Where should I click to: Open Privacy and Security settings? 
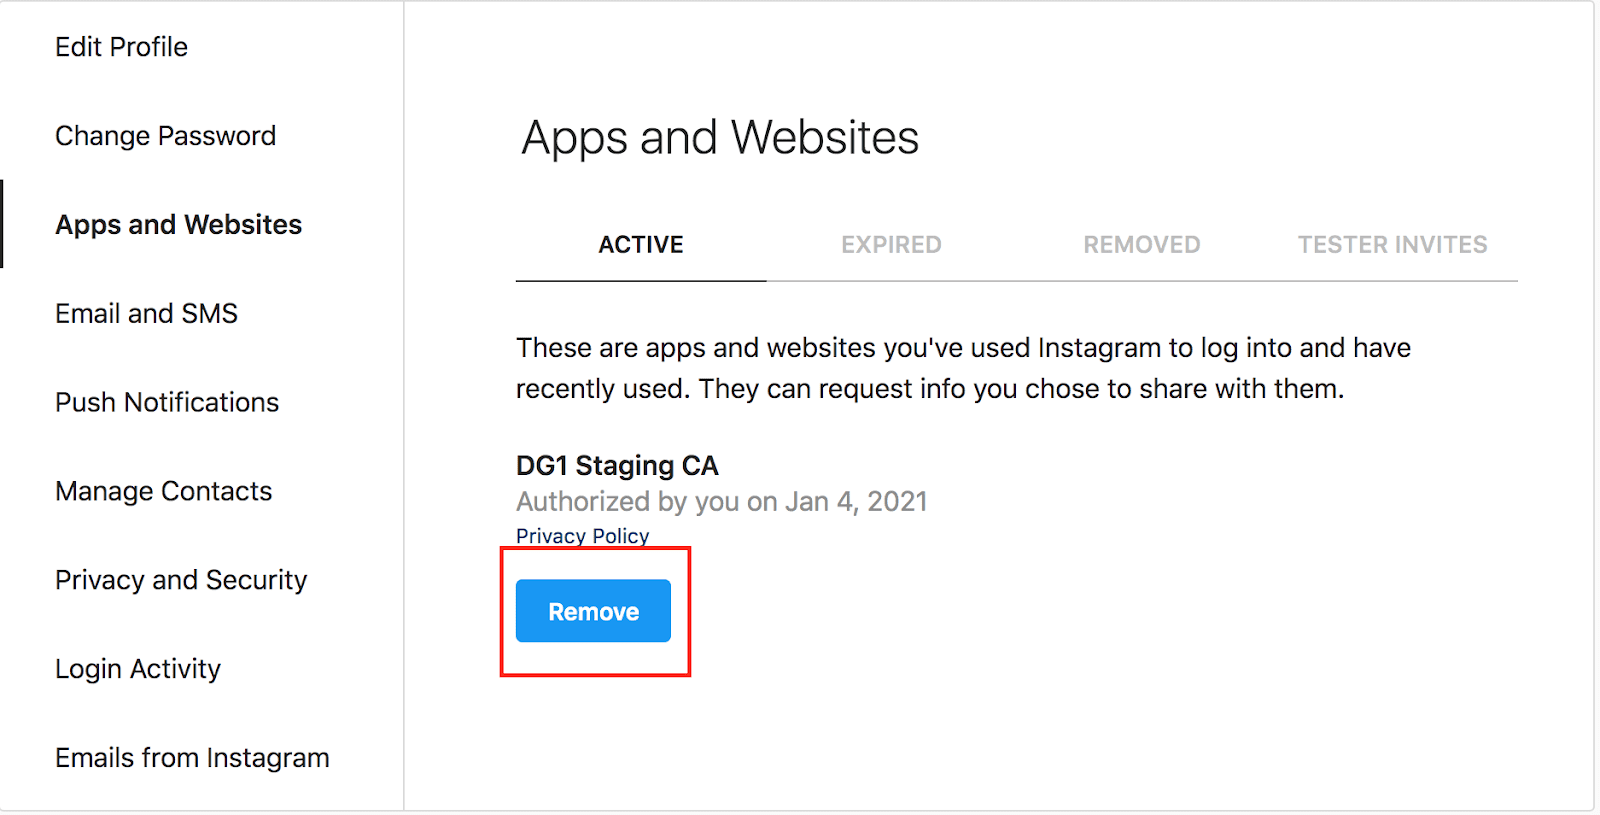(x=181, y=580)
